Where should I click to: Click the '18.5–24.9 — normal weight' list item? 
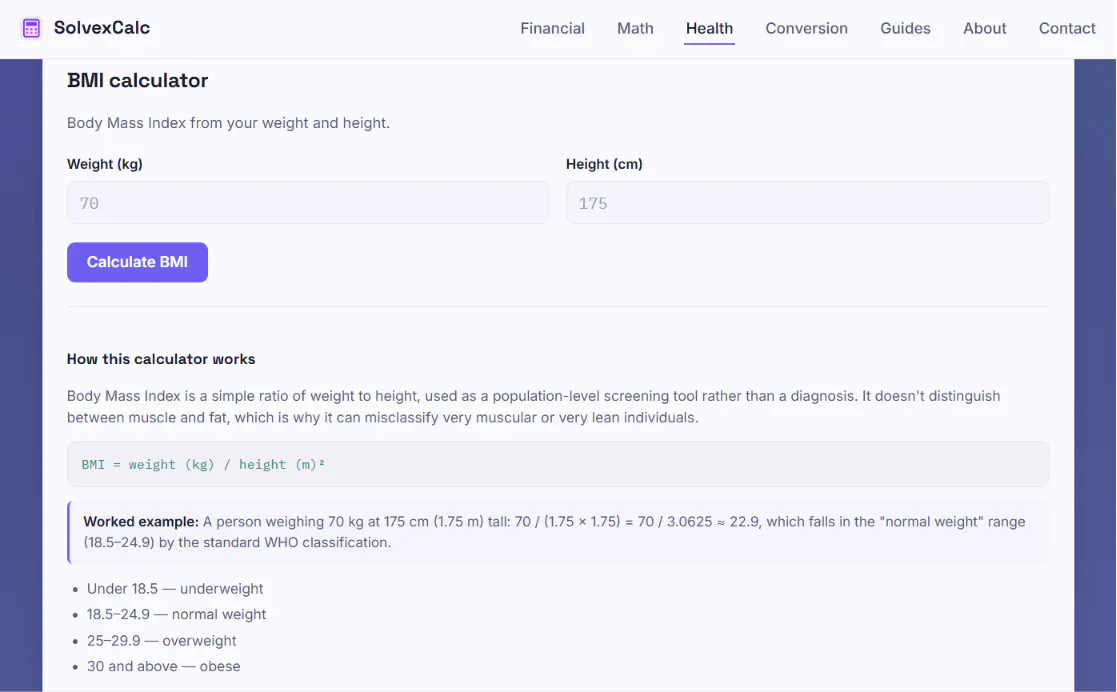point(176,614)
